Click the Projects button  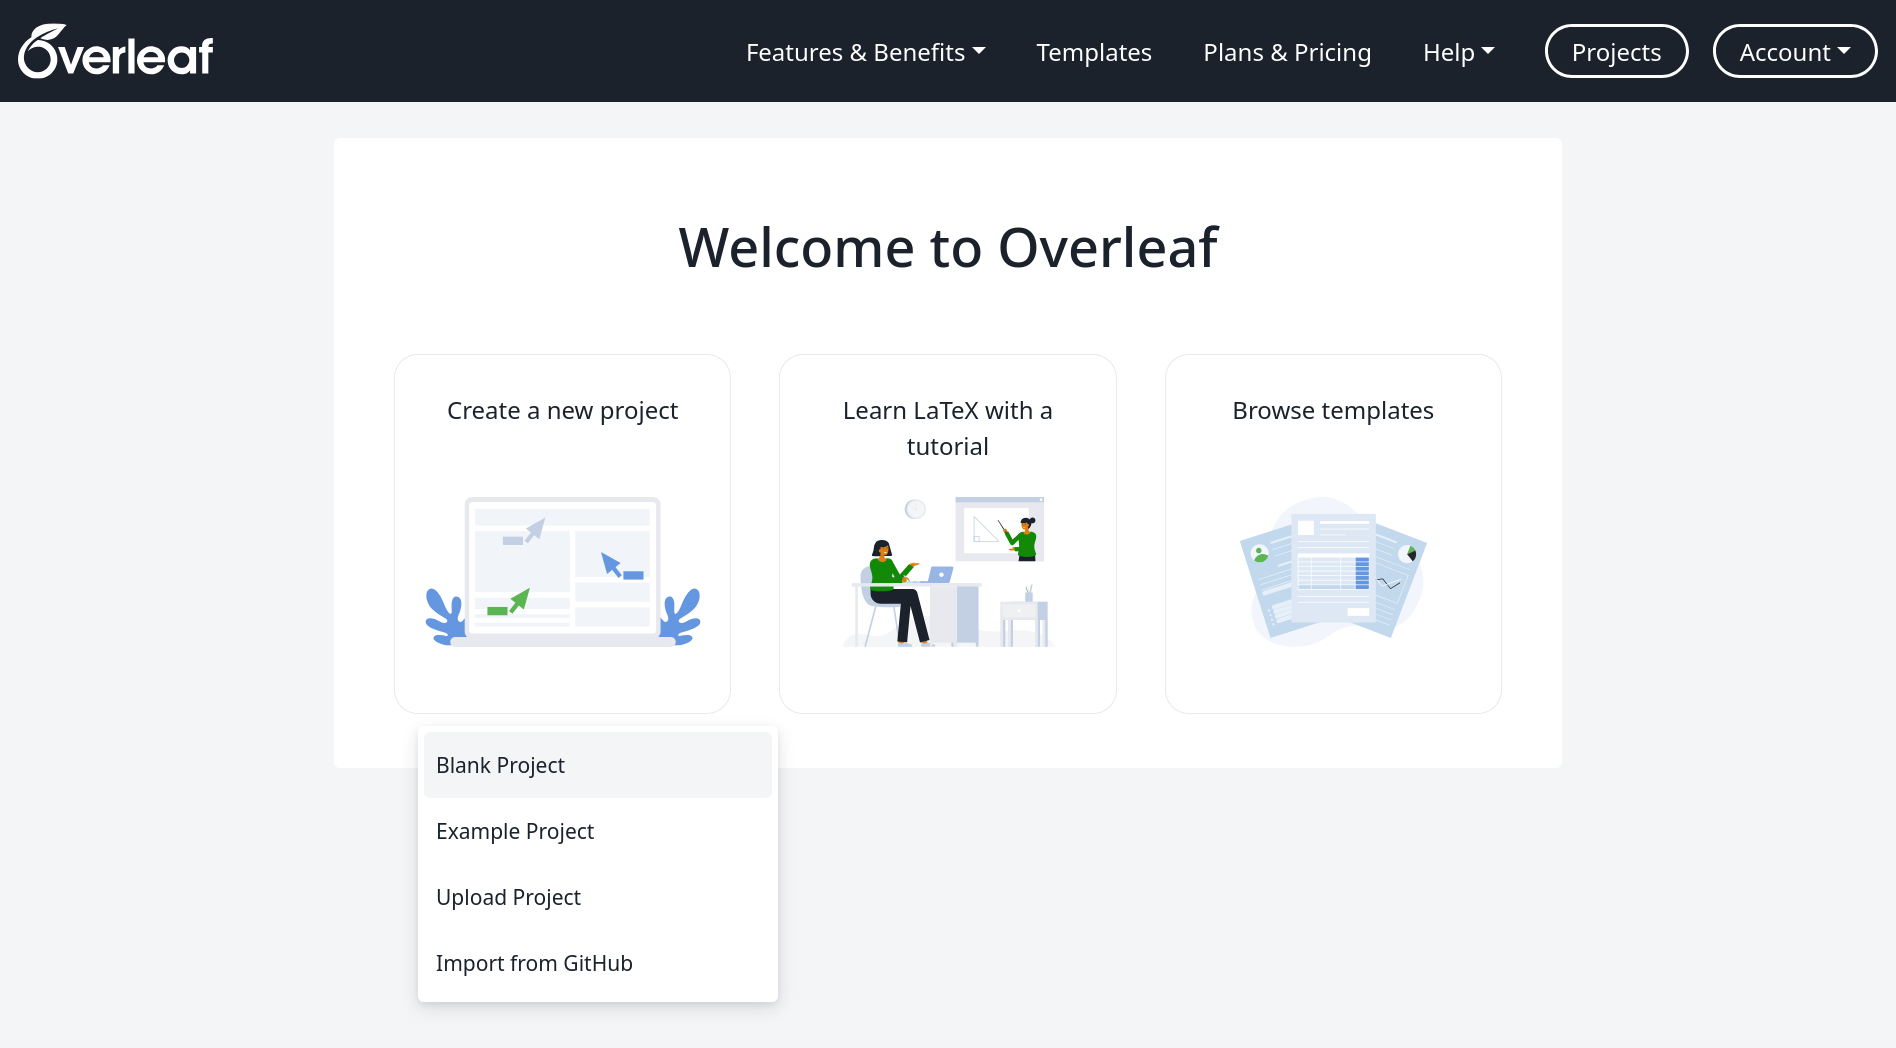[x=1616, y=51]
